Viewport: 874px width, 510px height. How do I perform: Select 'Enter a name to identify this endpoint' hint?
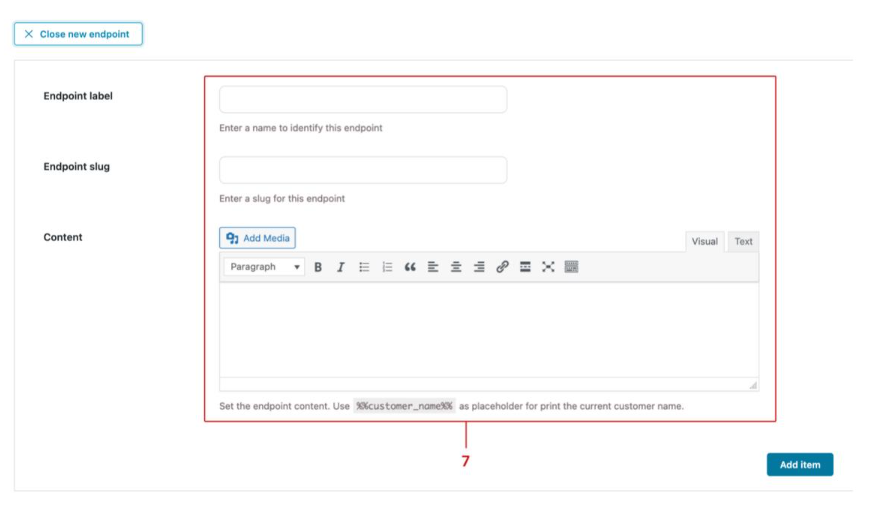[300, 128]
